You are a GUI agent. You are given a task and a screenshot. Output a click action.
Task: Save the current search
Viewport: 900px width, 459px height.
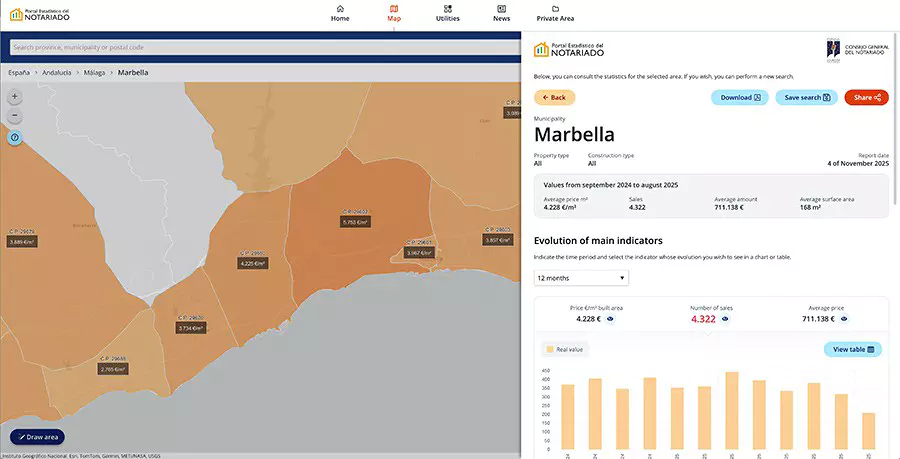tap(806, 97)
